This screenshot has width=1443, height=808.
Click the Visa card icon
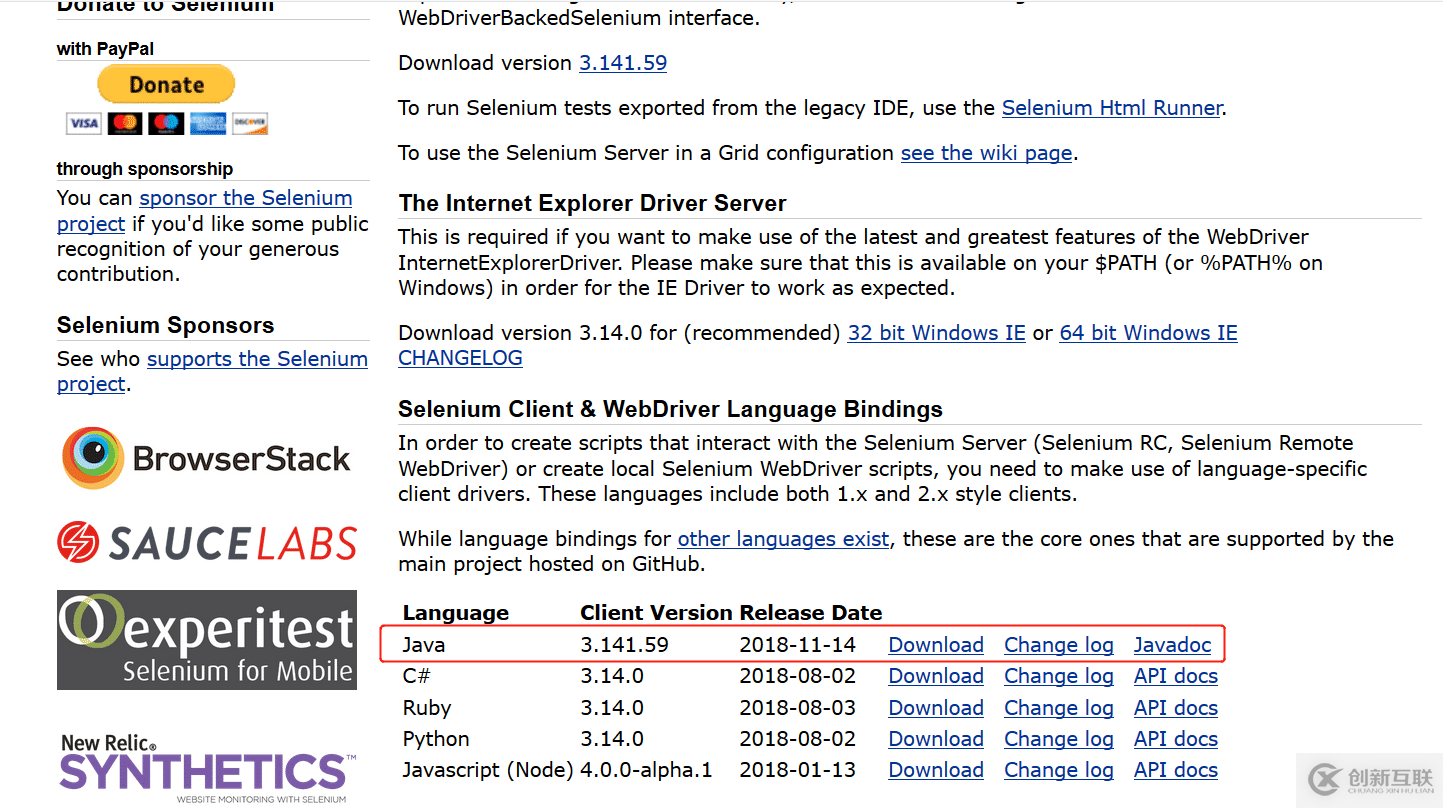[x=83, y=123]
